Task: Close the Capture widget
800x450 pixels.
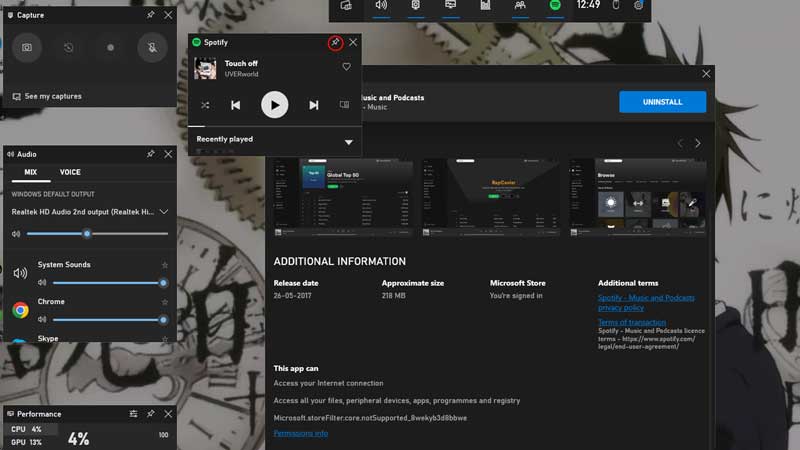Action: pyautogui.click(x=168, y=15)
